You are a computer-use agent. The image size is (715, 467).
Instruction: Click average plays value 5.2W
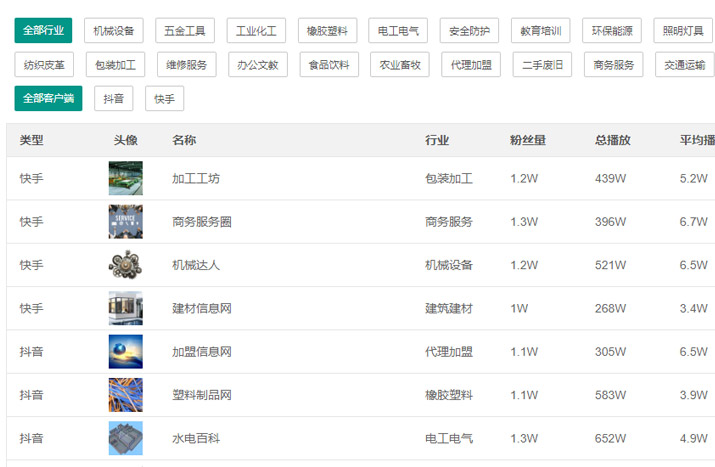pos(694,178)
